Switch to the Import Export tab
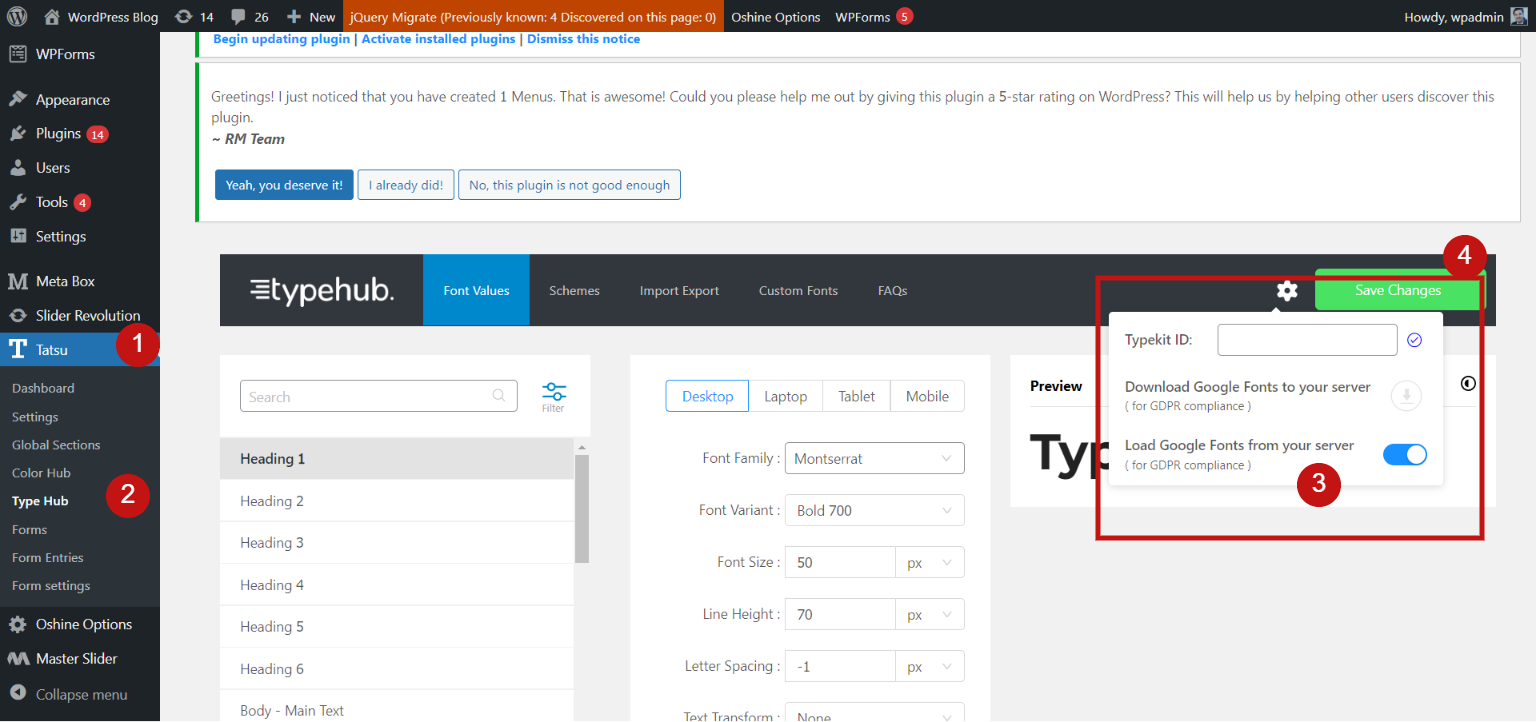 (679, 290)
